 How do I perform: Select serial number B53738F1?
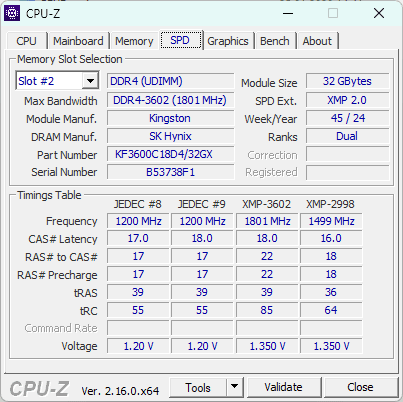(x=170, y=172)
